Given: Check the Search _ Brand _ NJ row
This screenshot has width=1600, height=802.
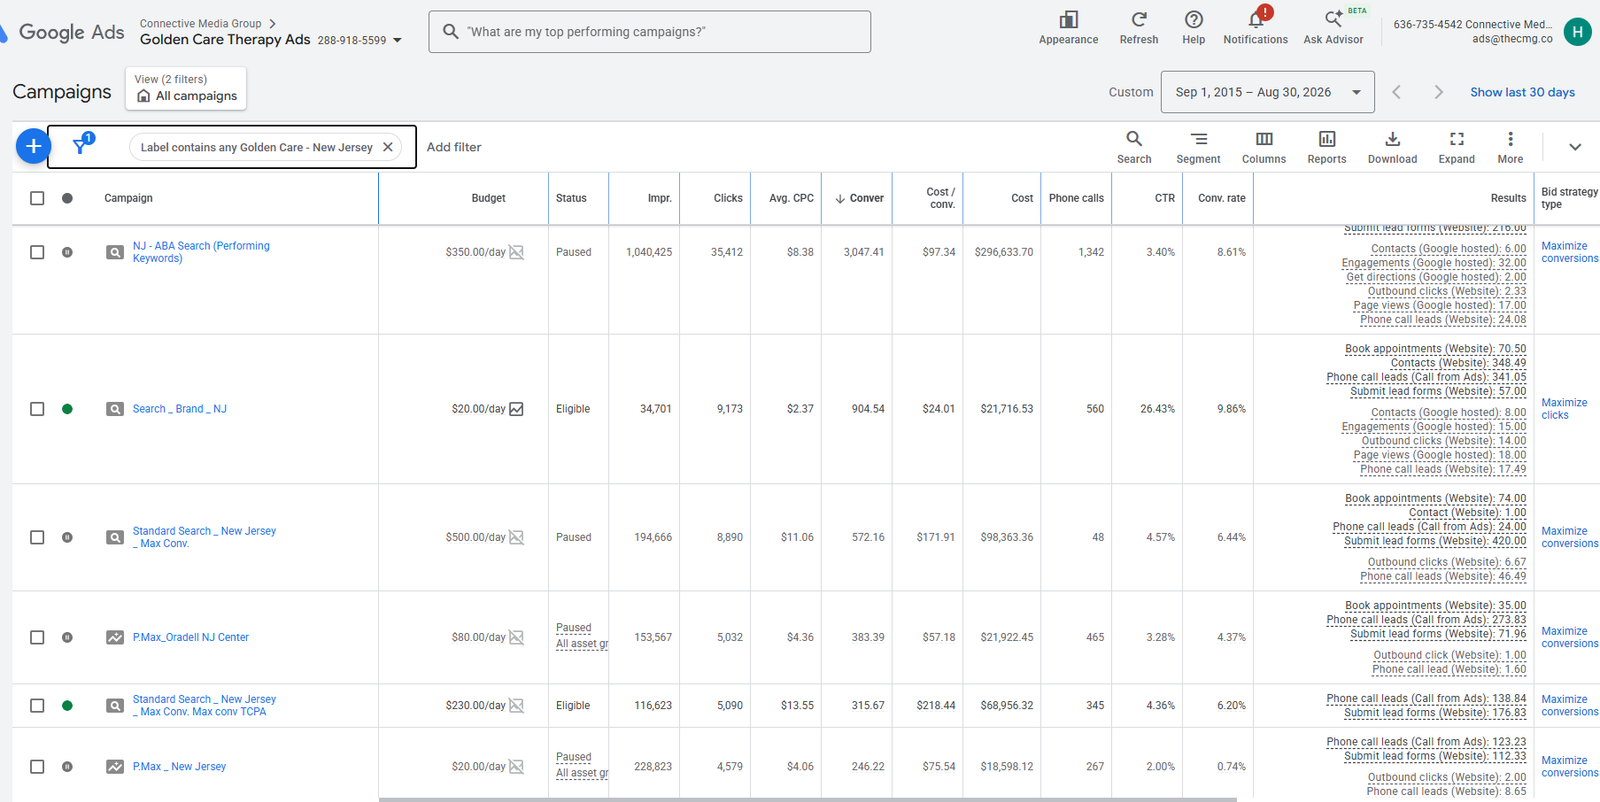Looking at the screenshot, I should 37,409.
